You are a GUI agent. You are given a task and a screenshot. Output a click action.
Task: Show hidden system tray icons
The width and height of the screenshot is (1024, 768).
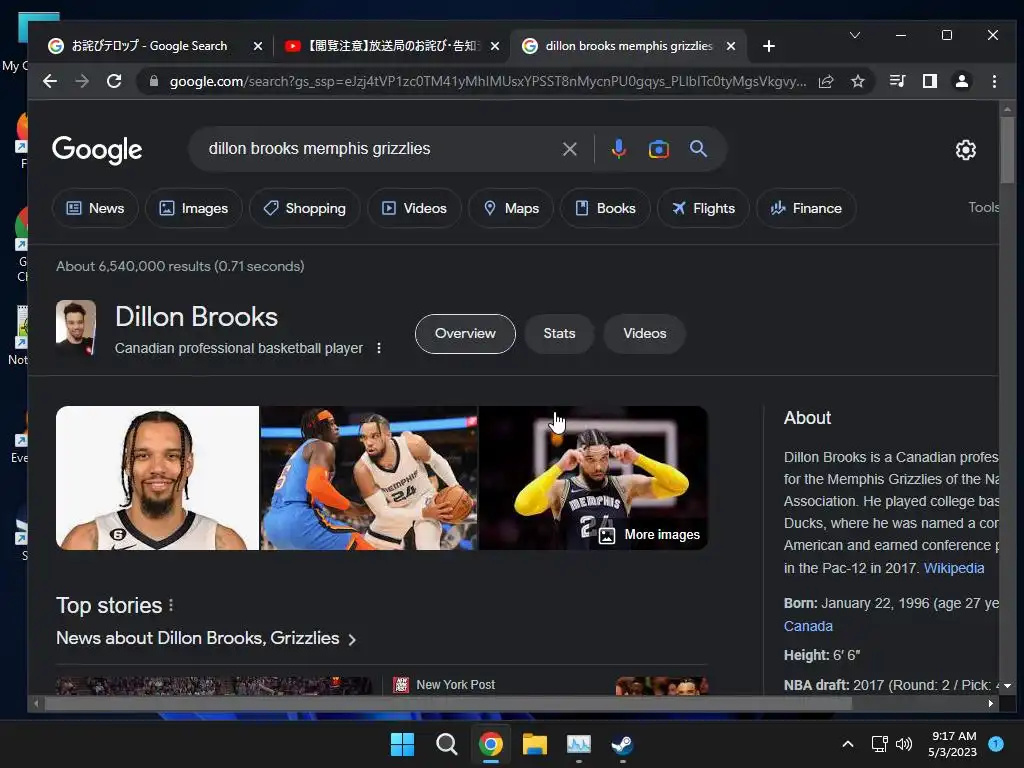tap(848, 744)
